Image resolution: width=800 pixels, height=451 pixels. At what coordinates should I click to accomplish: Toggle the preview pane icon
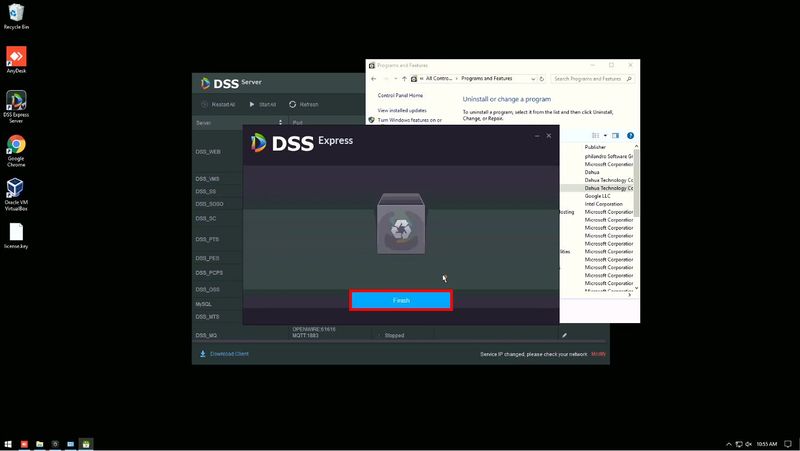615,136
